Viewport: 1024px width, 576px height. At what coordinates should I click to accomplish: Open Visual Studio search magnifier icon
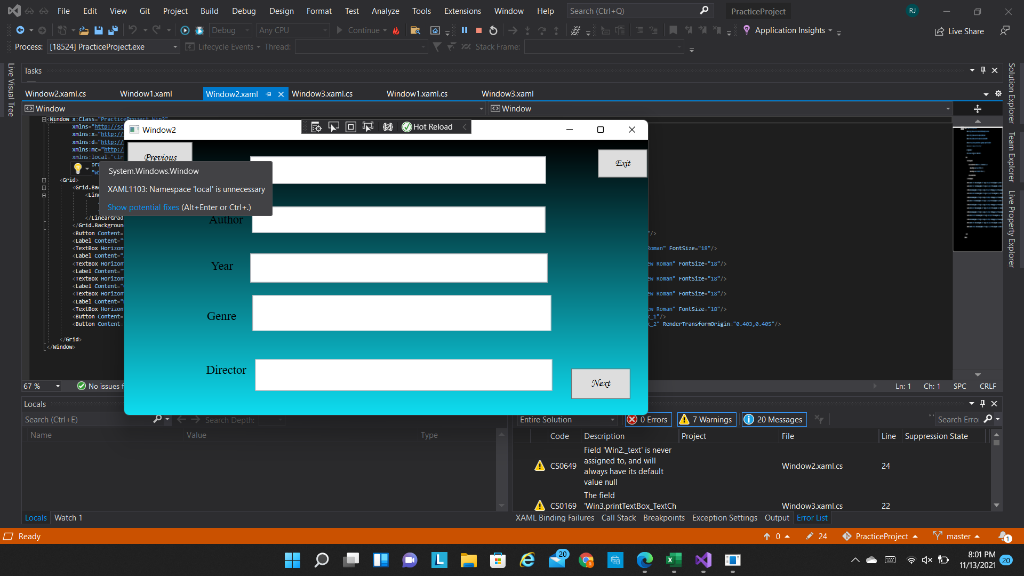pyautogui.click(x=704, y=10)
